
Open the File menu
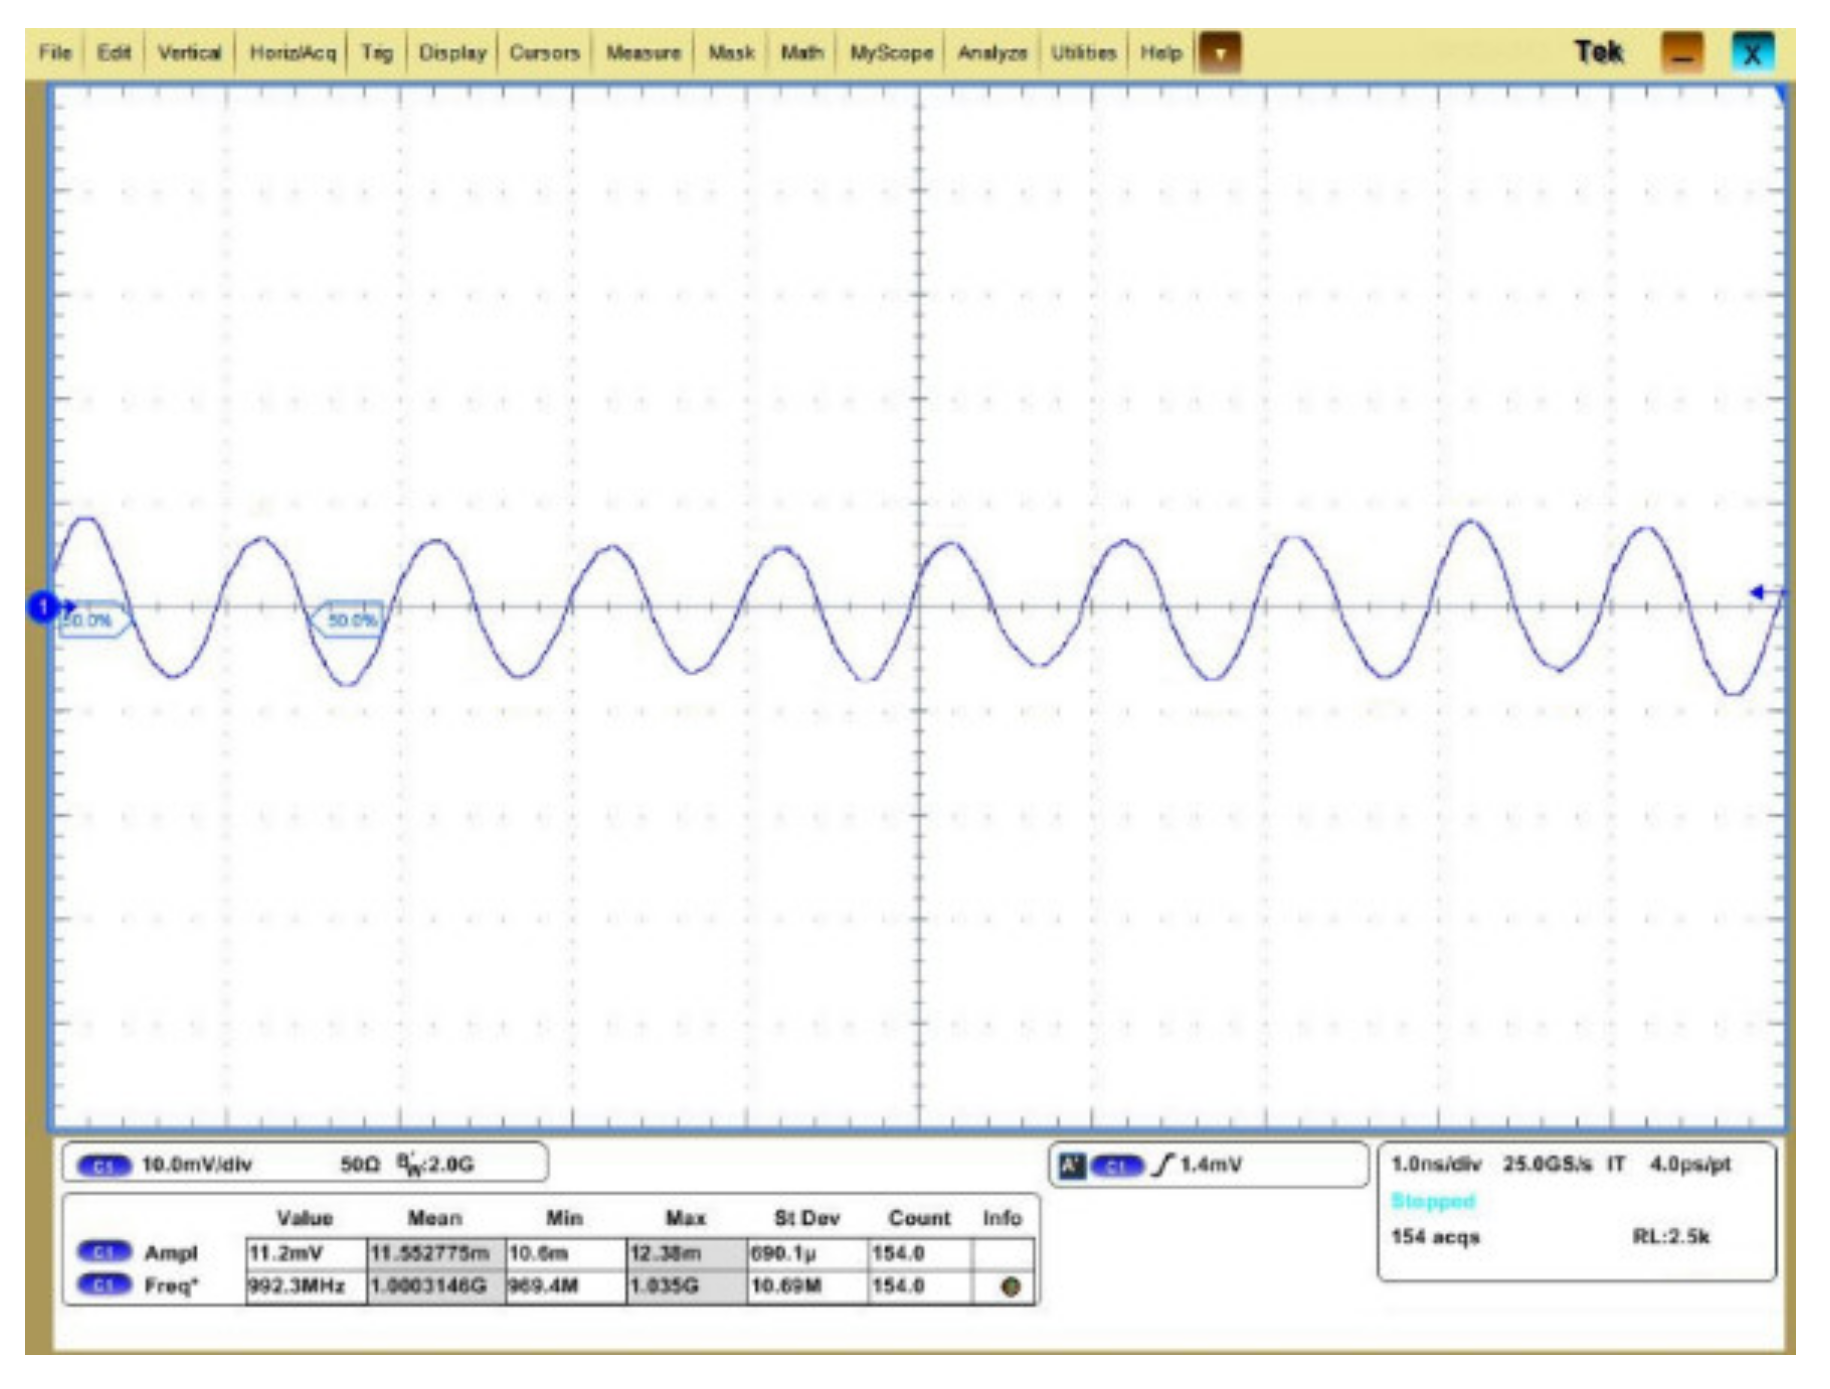(55, 53)
